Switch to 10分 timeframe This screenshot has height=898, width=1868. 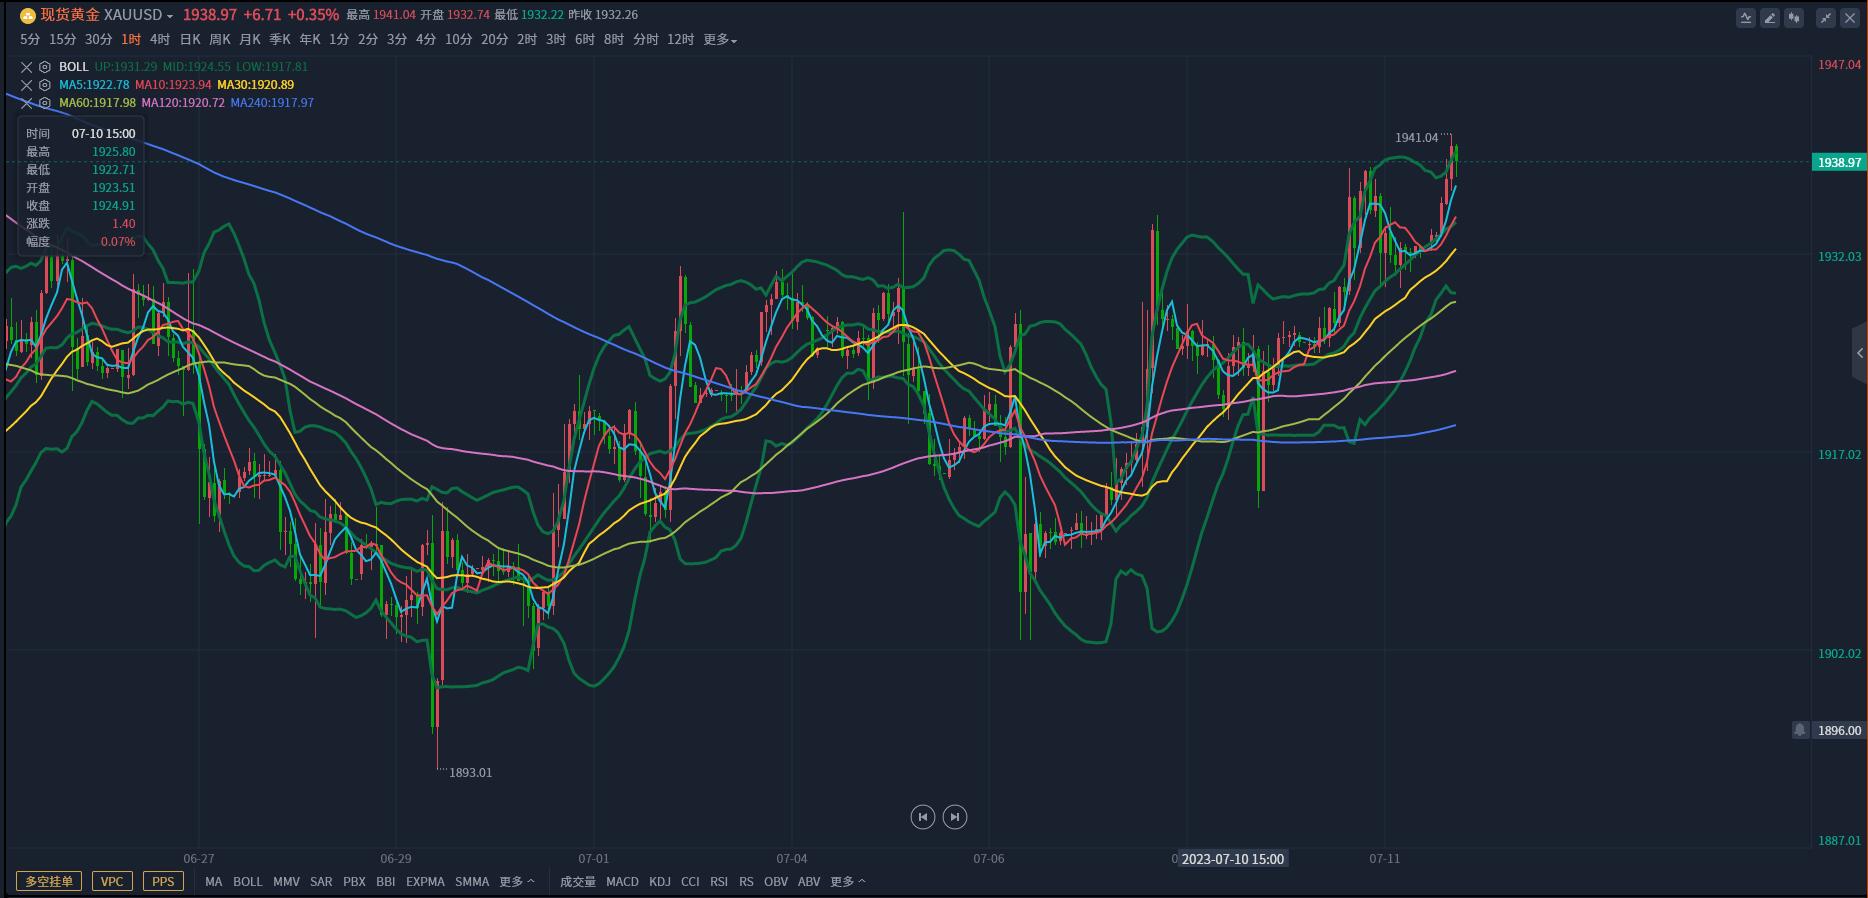[458, 40]
